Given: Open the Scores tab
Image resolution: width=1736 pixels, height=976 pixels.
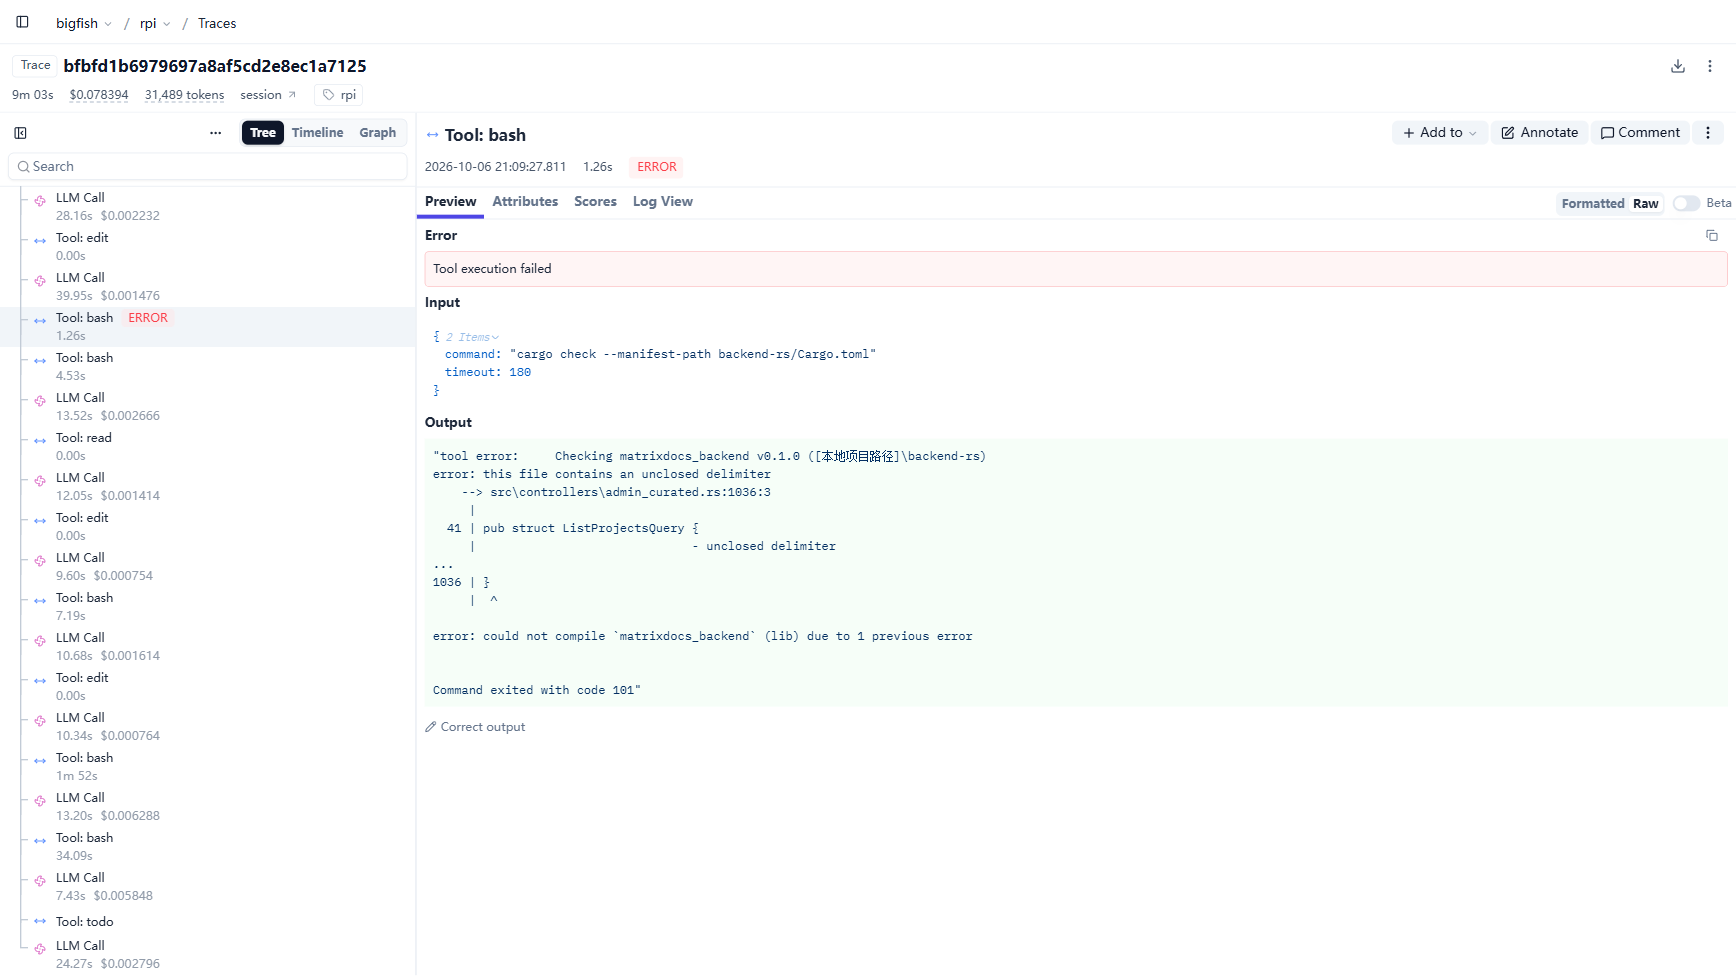Looking at the screenshot, I should pos(595,202).
